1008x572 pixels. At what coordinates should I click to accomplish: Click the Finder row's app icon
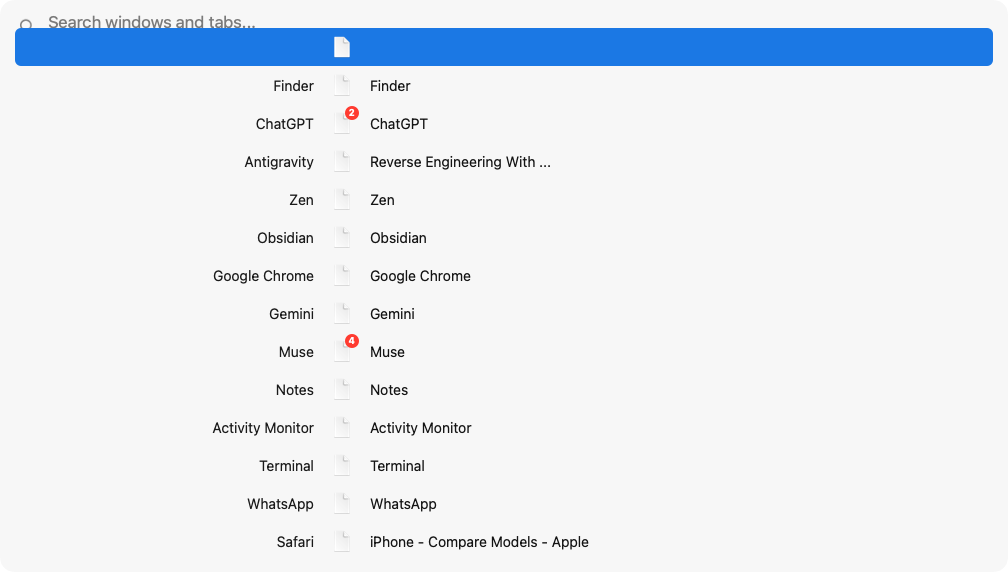342,85
